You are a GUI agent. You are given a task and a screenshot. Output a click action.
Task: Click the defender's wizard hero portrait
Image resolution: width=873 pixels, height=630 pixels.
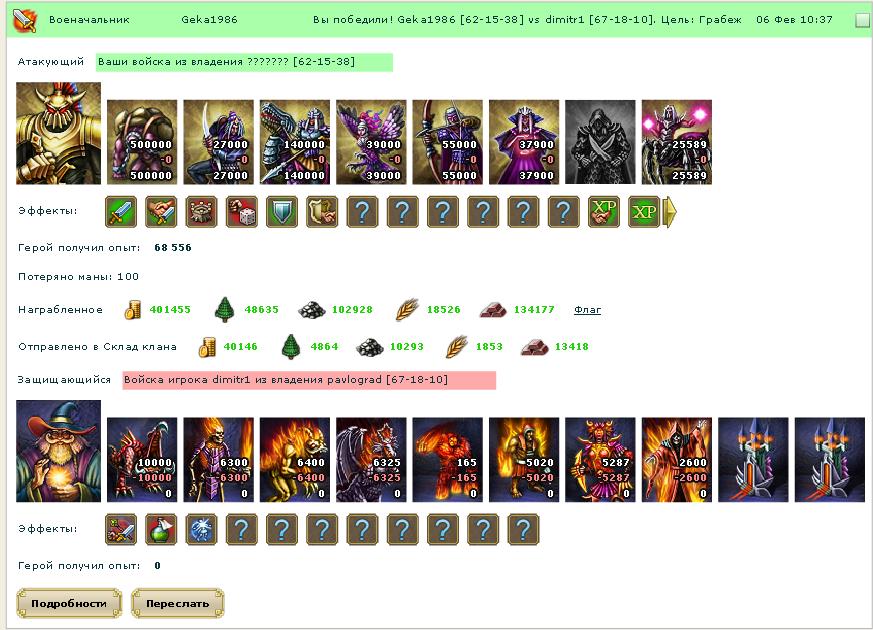pyautogui.click(x=58, y=451)
